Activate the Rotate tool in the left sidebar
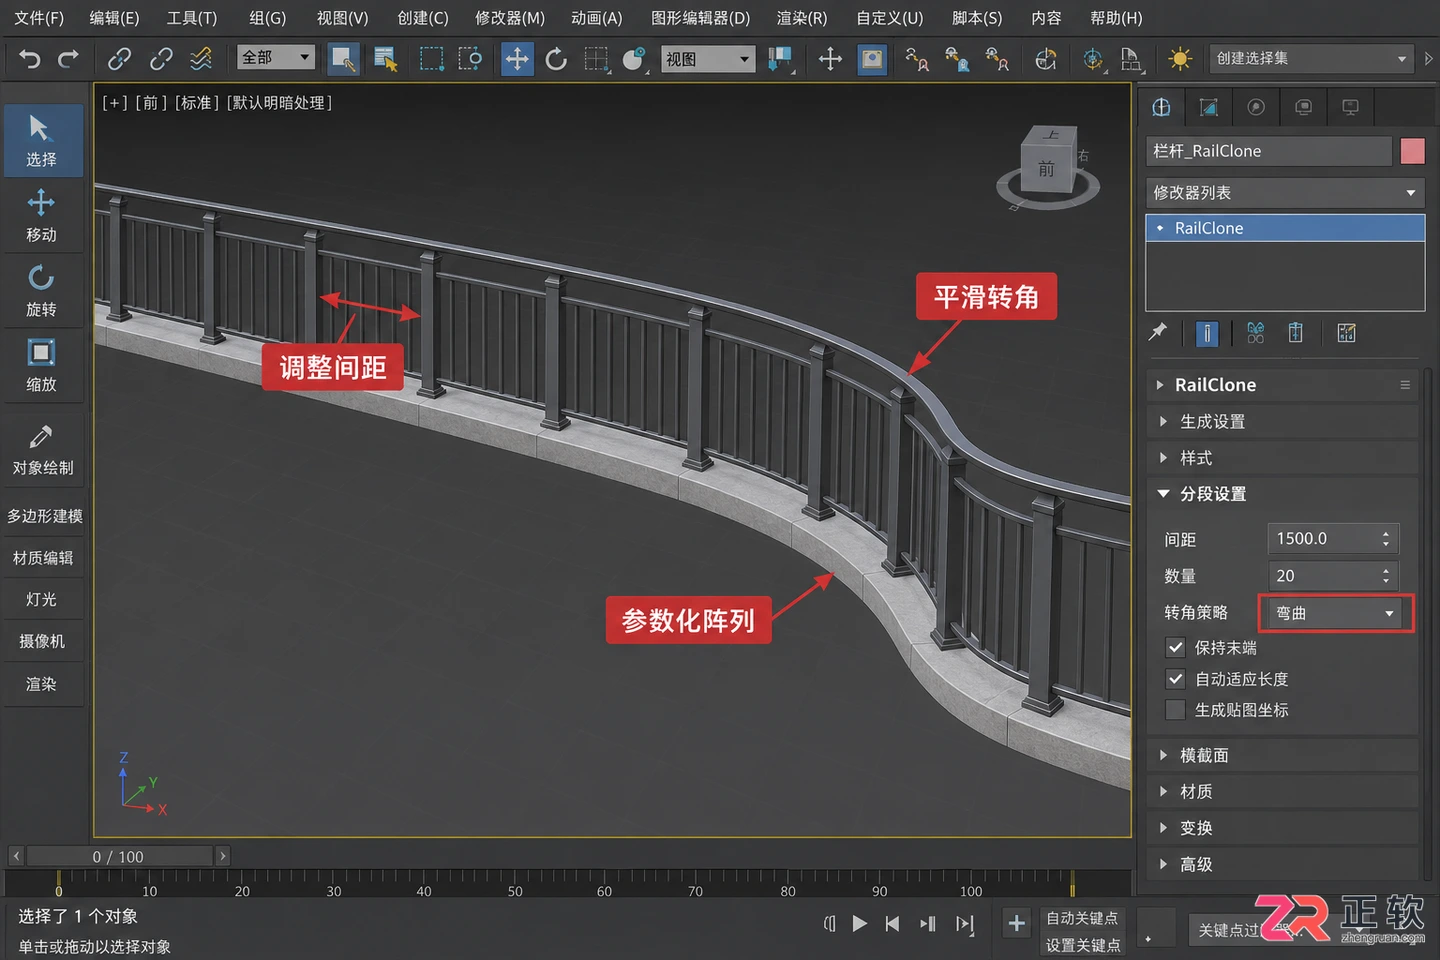The width and height of the screenshot is (1440, 960). [42, 291]
